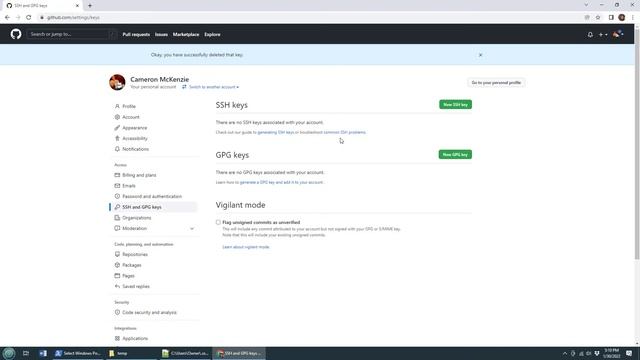This screenshot has width=640, height=360.
Task: Click the Accessibility sidebar icon
Action: coord(117,138)
